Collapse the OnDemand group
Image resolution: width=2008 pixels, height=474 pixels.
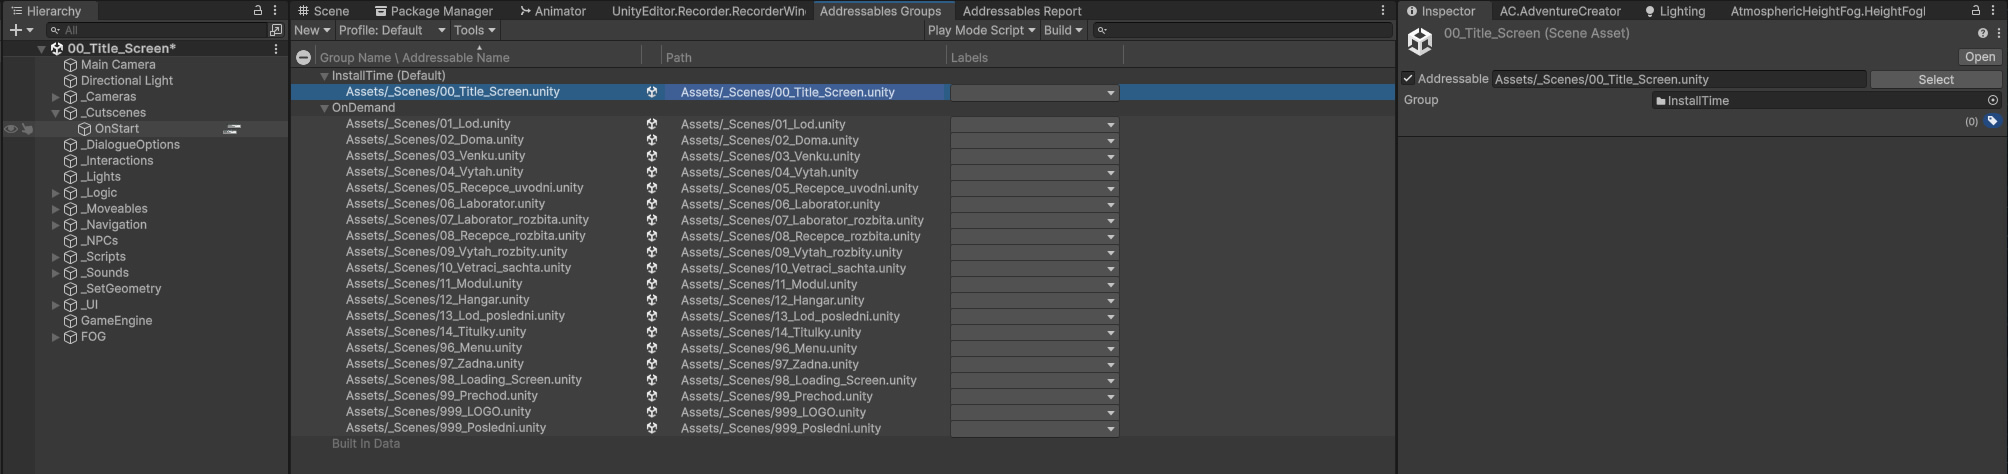(324, 108)
